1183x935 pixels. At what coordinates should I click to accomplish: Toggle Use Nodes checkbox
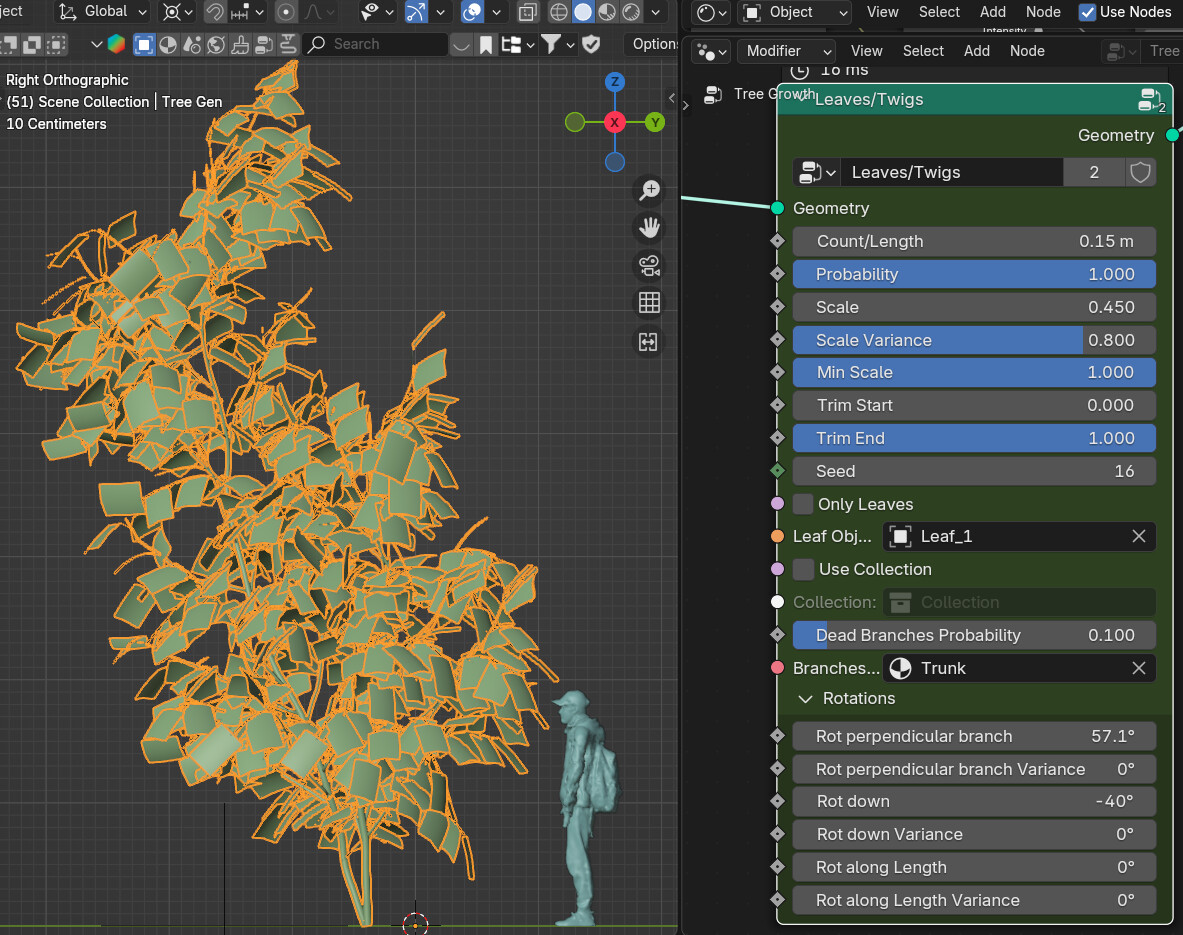[1087, 12]
